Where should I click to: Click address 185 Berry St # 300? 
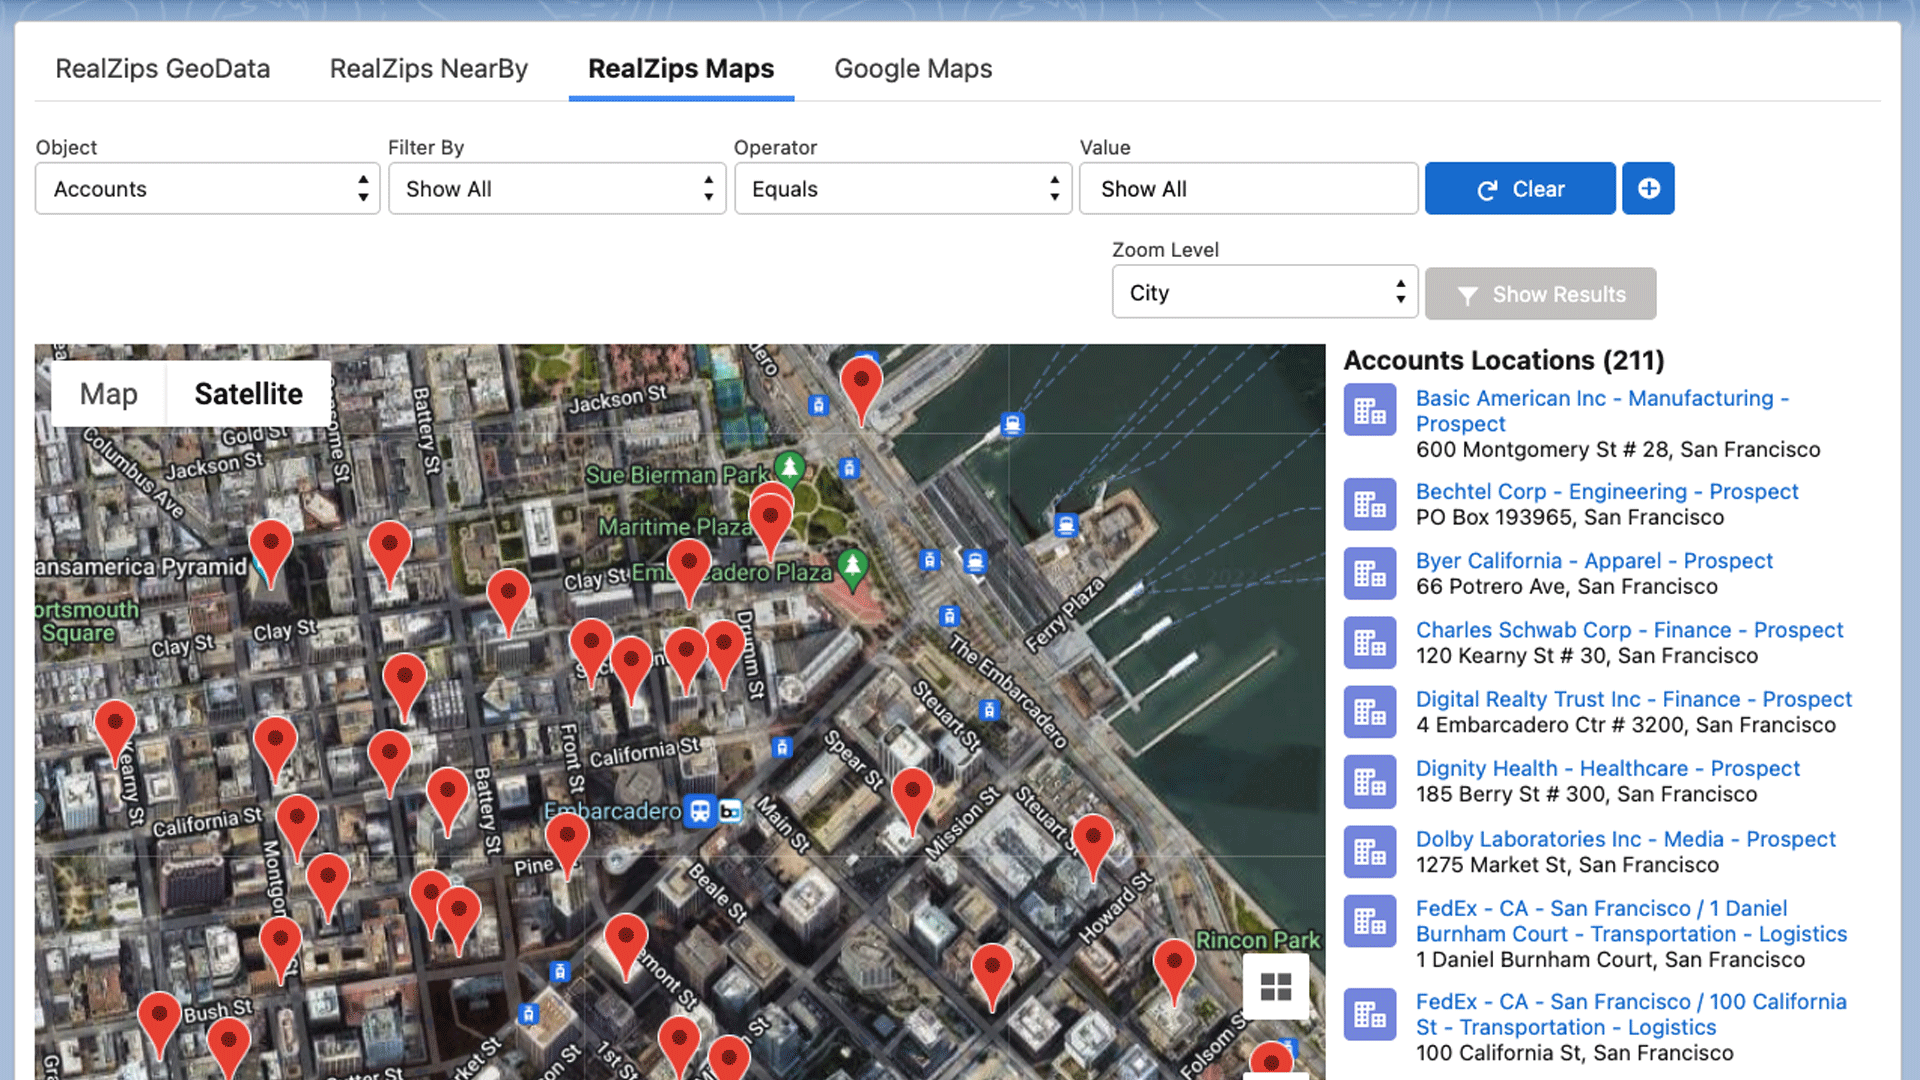coord(1586,795)
